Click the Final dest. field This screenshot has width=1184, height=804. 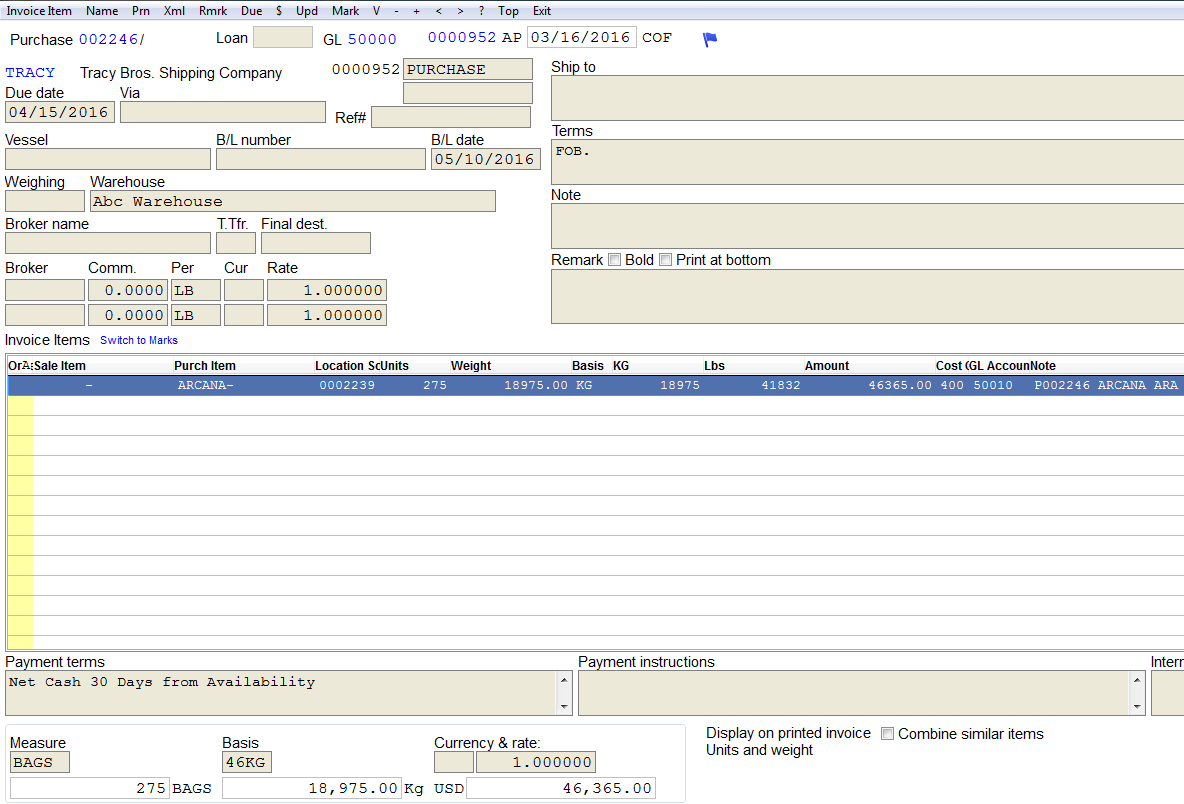click(x=316, y=243)
